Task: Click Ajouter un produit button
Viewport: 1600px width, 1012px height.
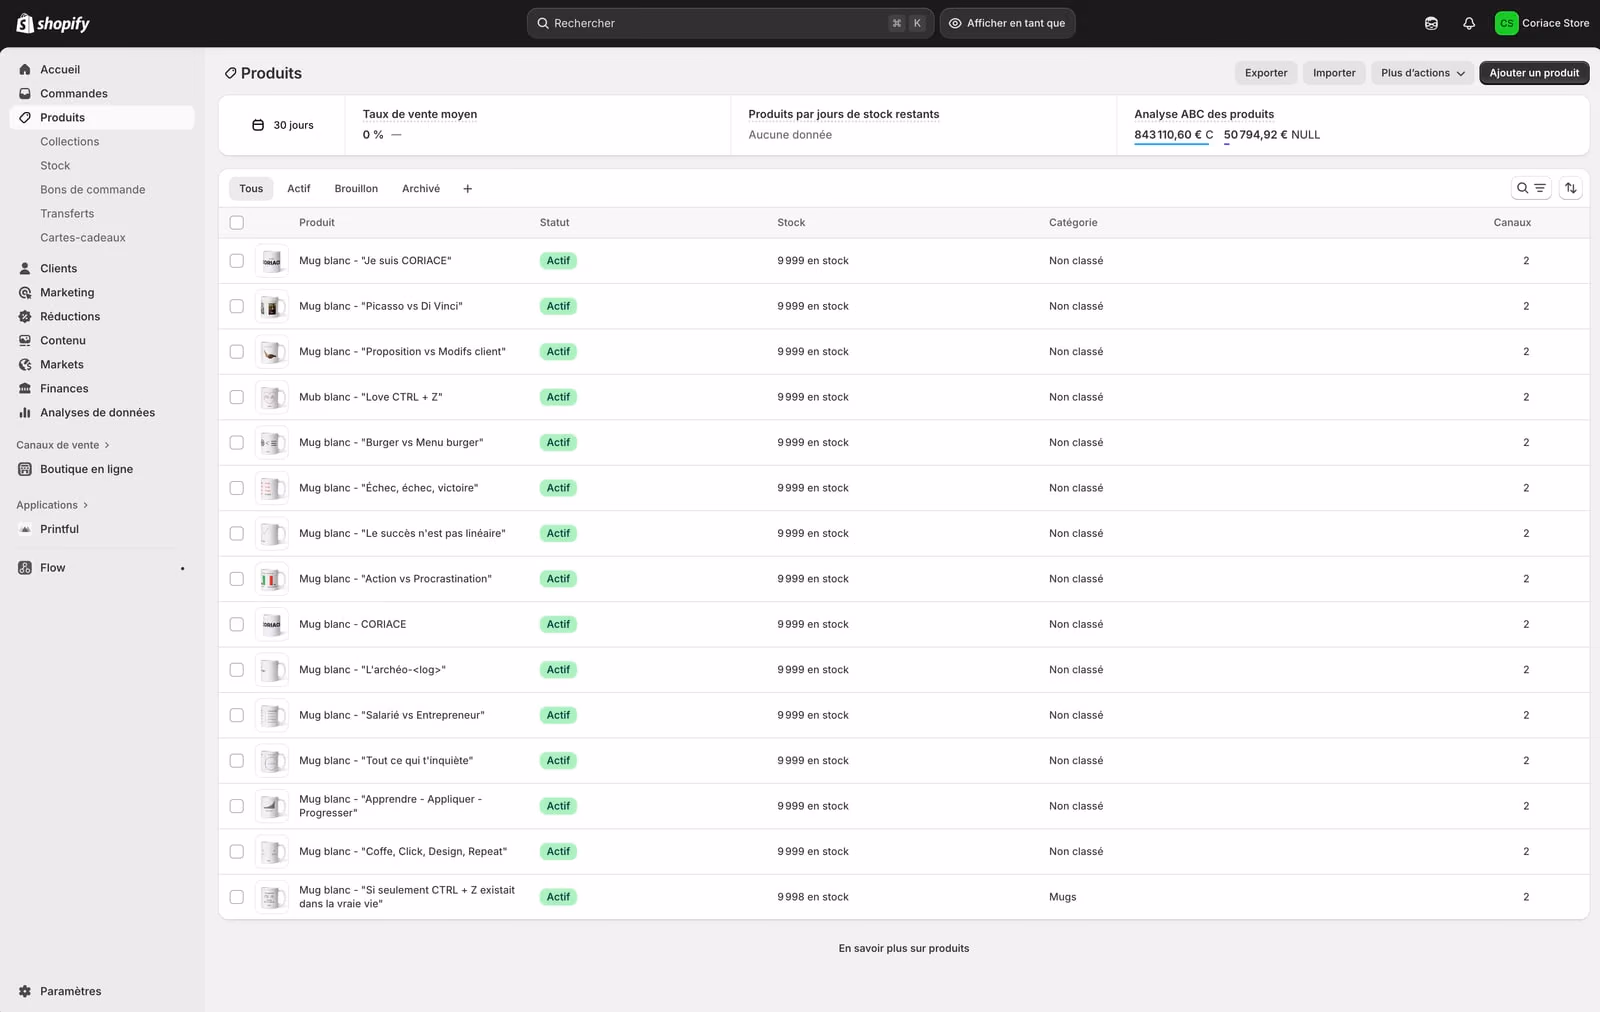Action: pos(1534,73)
